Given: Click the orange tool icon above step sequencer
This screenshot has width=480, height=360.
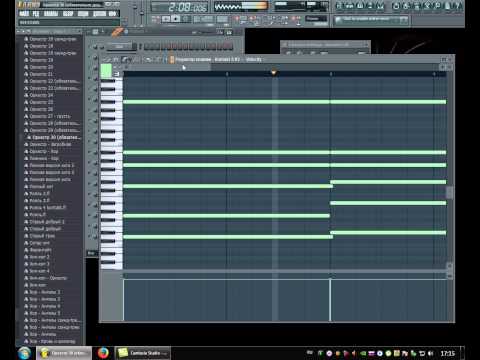Looking at the screenshot, I should coord(117,32).
